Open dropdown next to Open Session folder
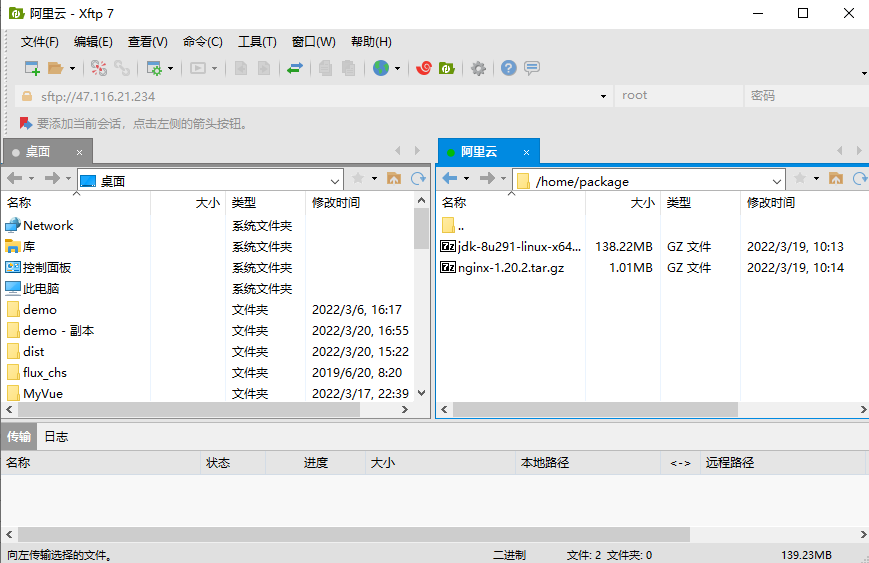Screen dimensions: 869x563 pyautogui.click(x=73, y=69)
